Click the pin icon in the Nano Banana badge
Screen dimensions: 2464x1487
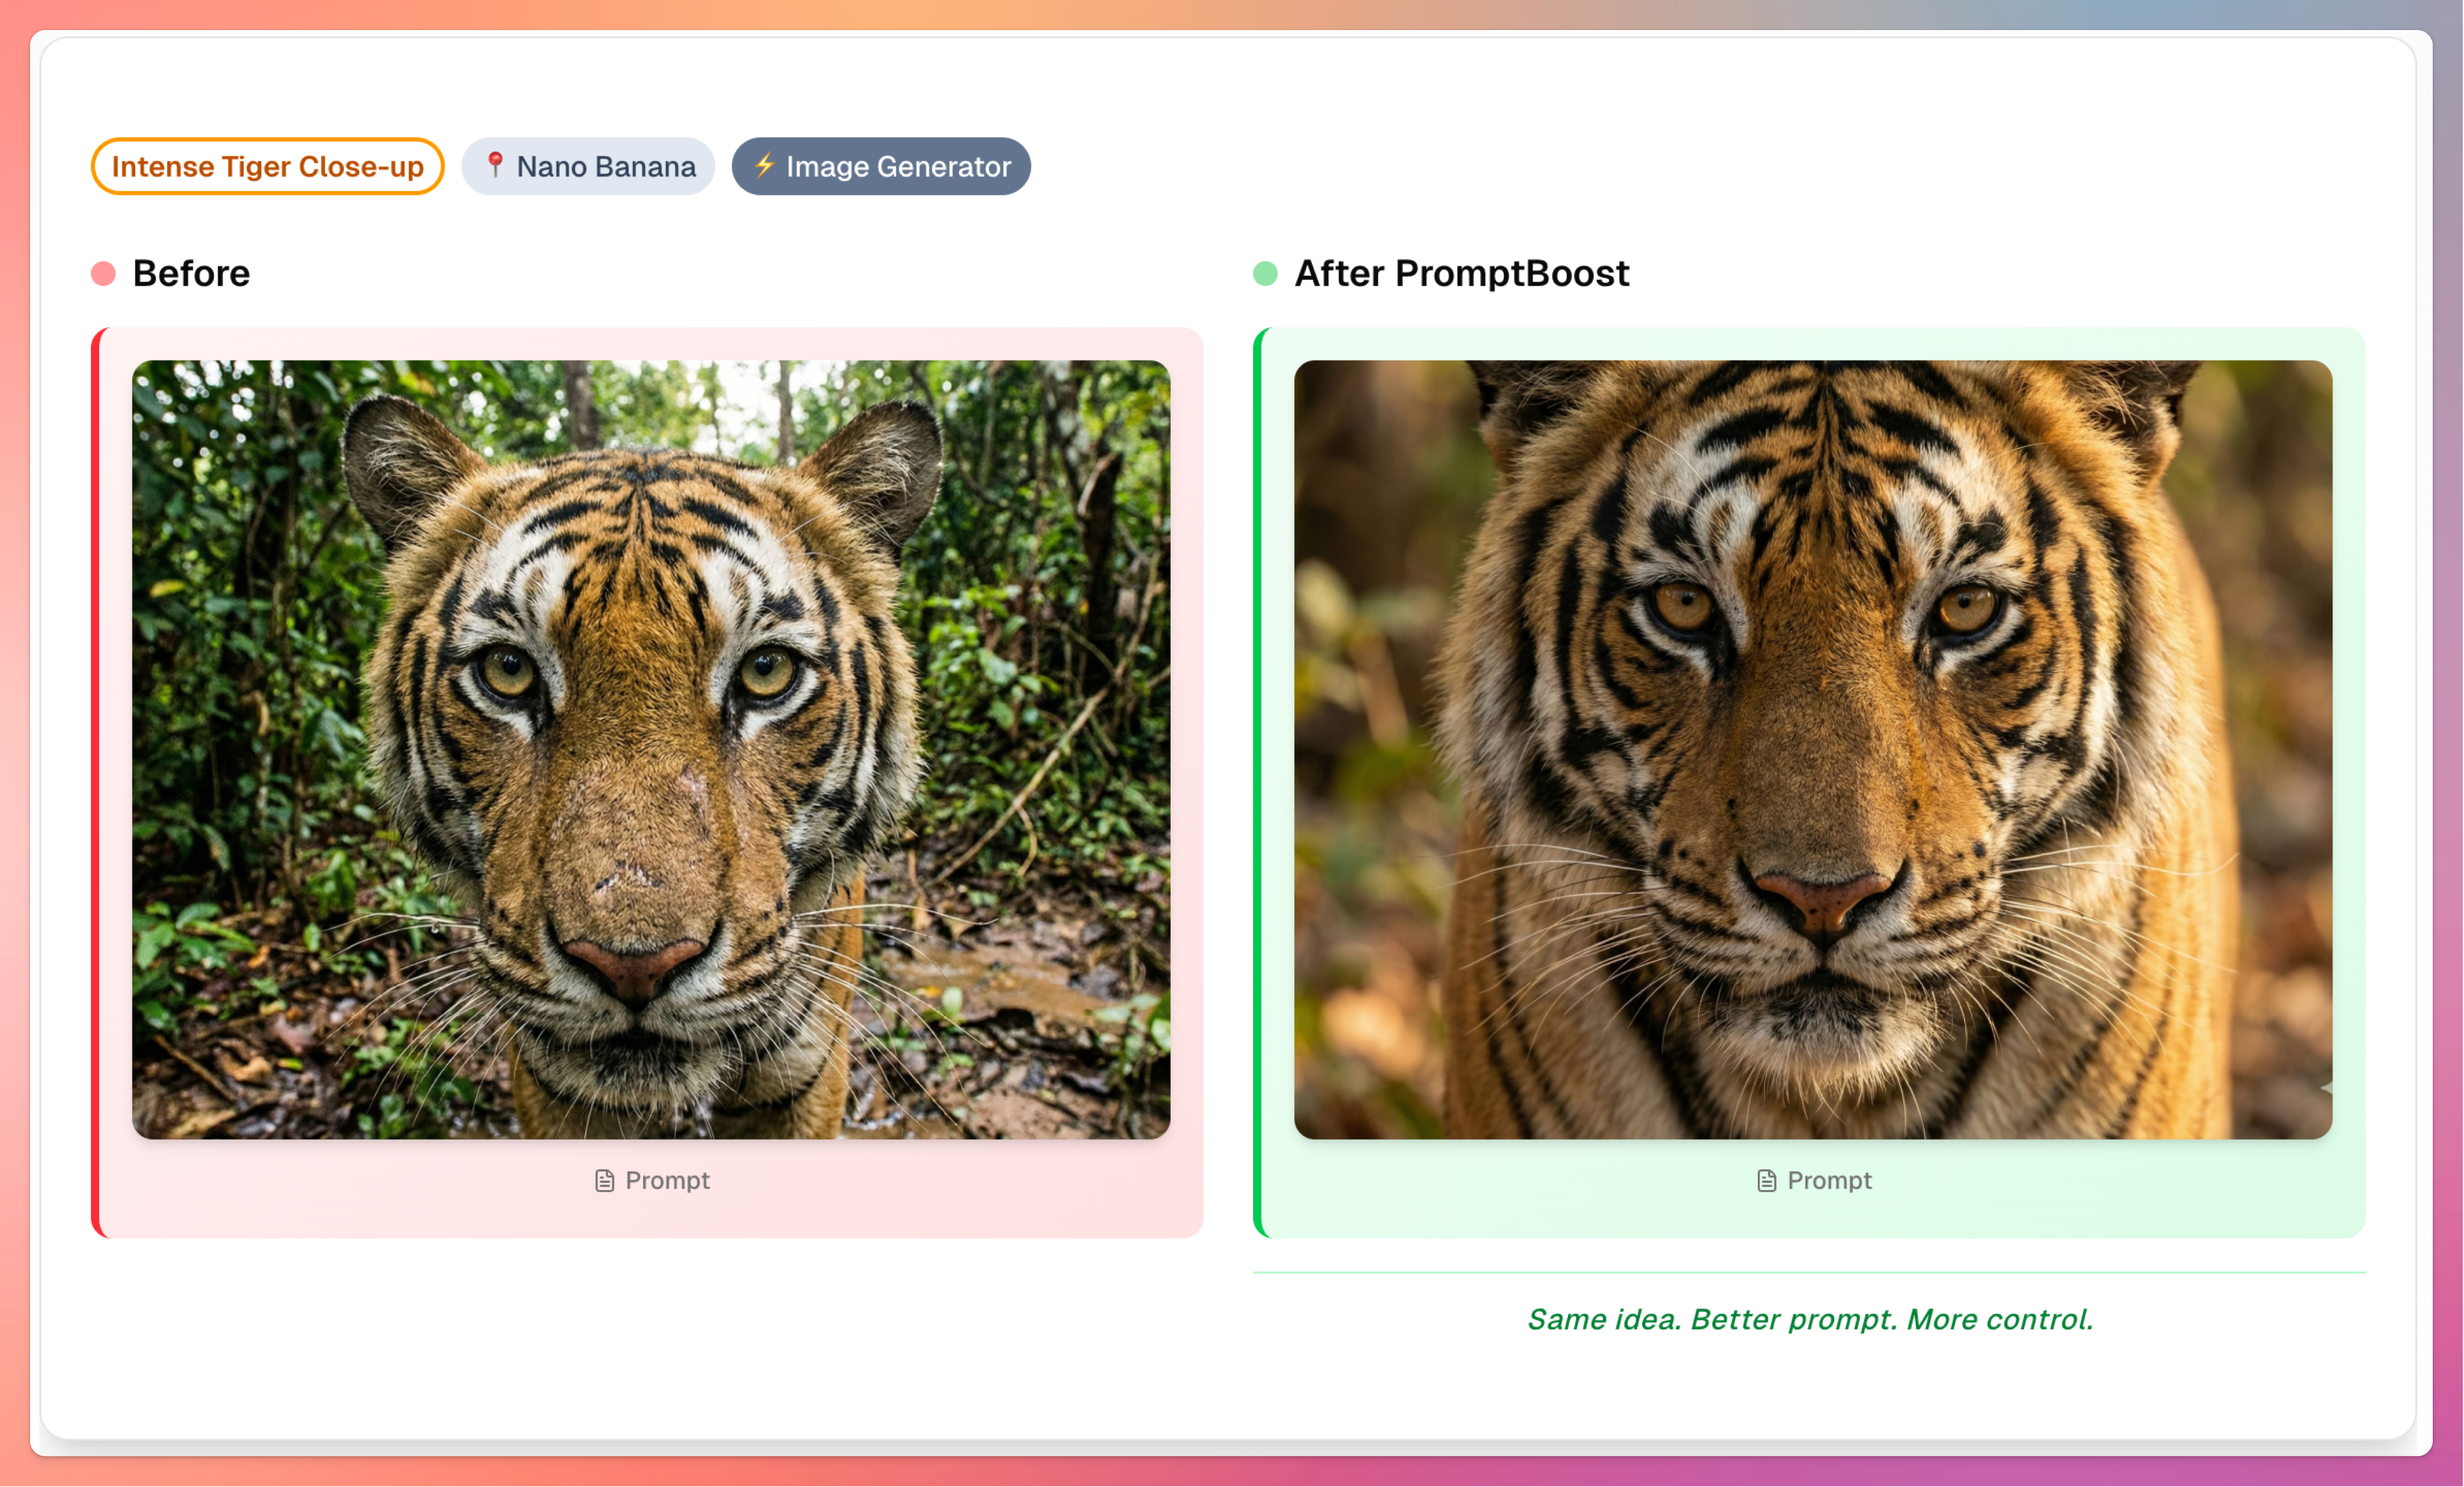(x=496, y=166)
